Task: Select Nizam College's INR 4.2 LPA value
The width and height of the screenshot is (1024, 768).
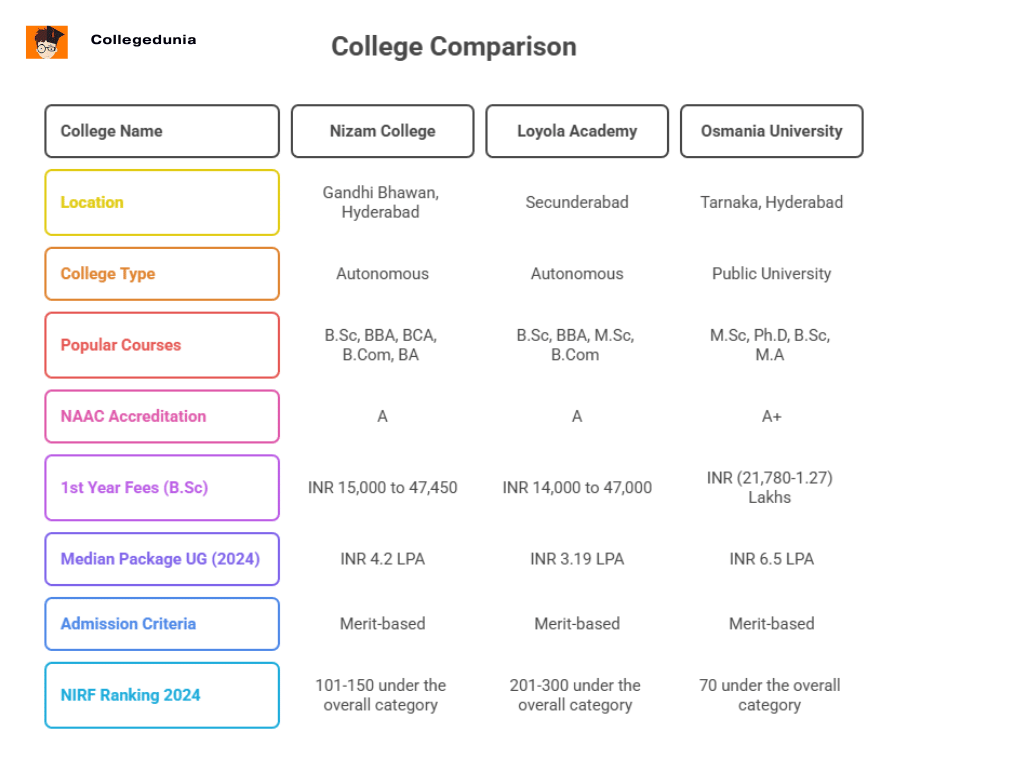Action: point(382,559)
